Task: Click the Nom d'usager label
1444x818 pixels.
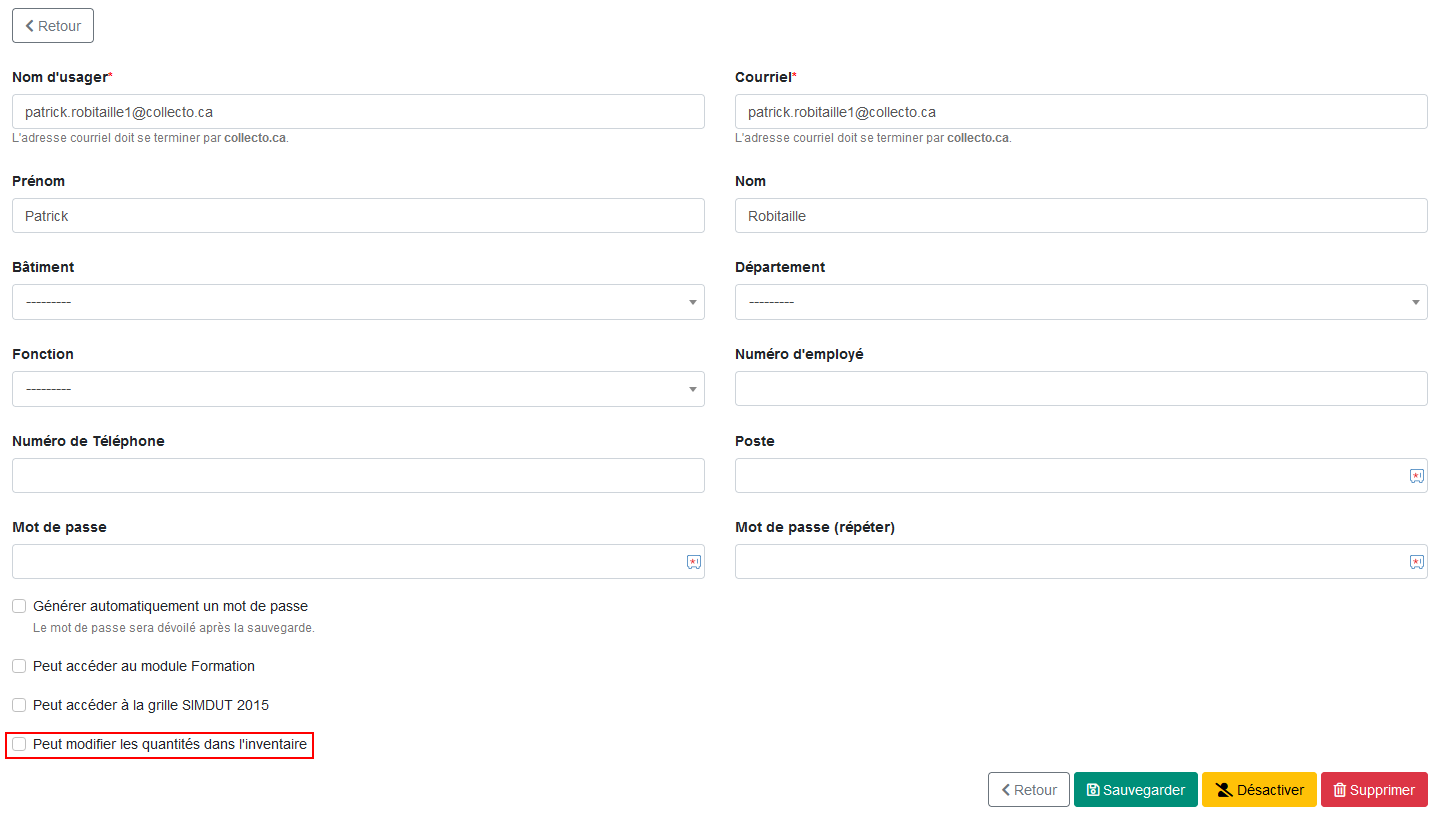Action: coord(62,77)
